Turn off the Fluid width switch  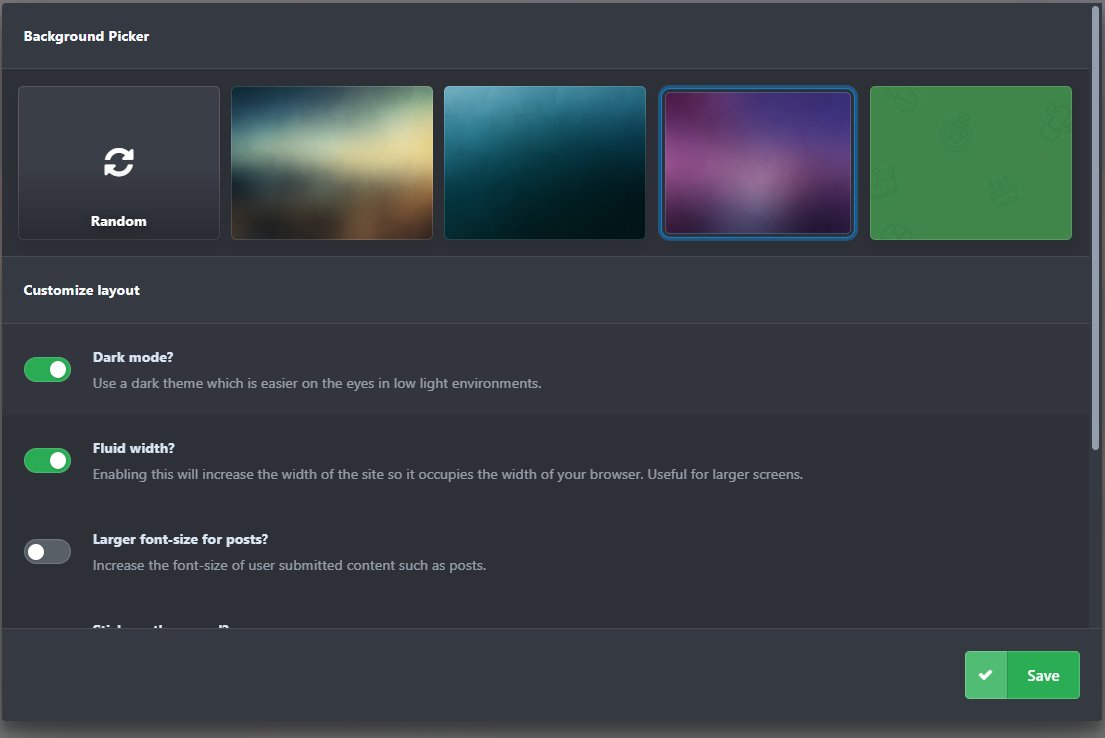(x=48, y=460)
